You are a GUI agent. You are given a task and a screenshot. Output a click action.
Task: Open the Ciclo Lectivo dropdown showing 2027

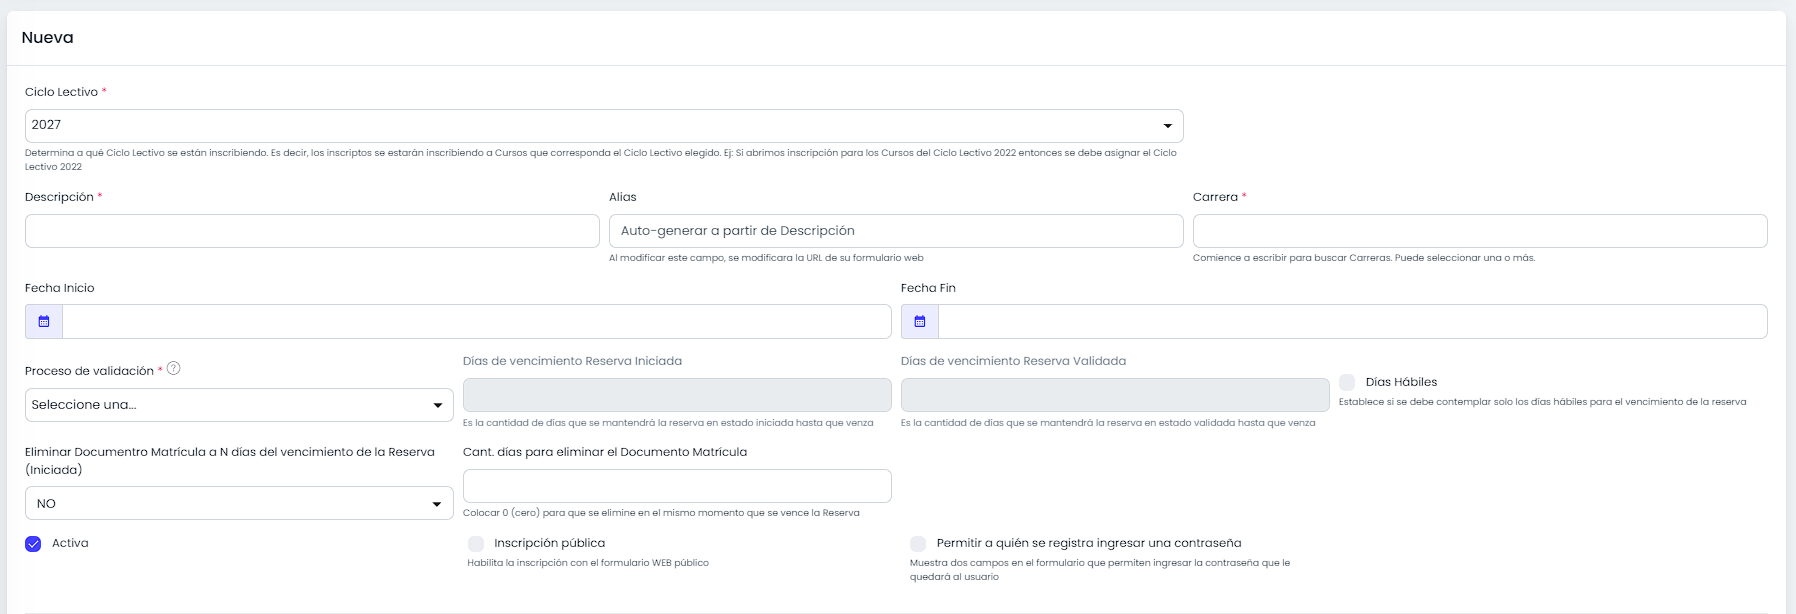[604, 126]
